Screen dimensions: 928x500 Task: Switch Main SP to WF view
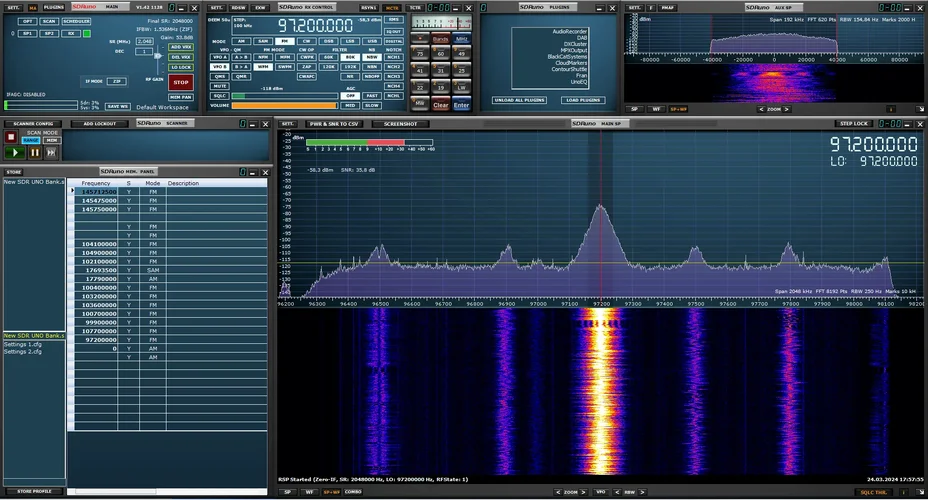[x=309, y=492]
